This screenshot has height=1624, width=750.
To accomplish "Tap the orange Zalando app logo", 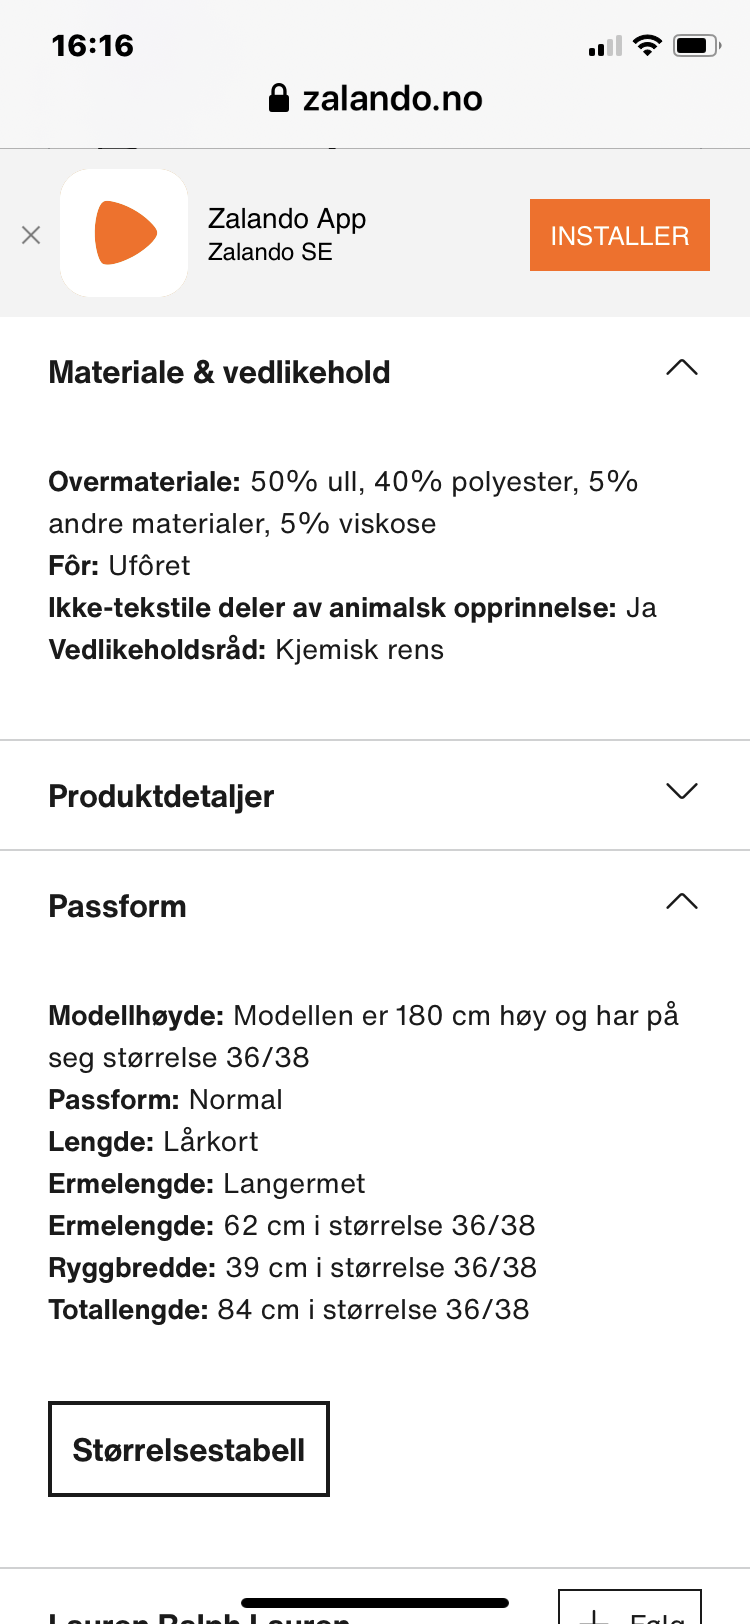I will 125,233.
